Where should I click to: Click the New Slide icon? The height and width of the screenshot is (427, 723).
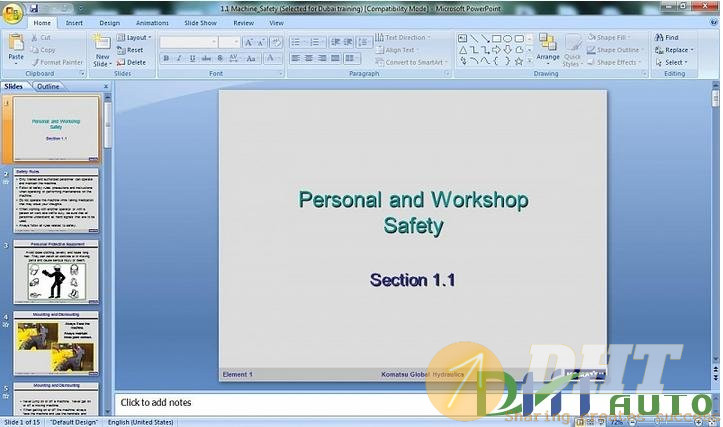(x=101, y=42)
